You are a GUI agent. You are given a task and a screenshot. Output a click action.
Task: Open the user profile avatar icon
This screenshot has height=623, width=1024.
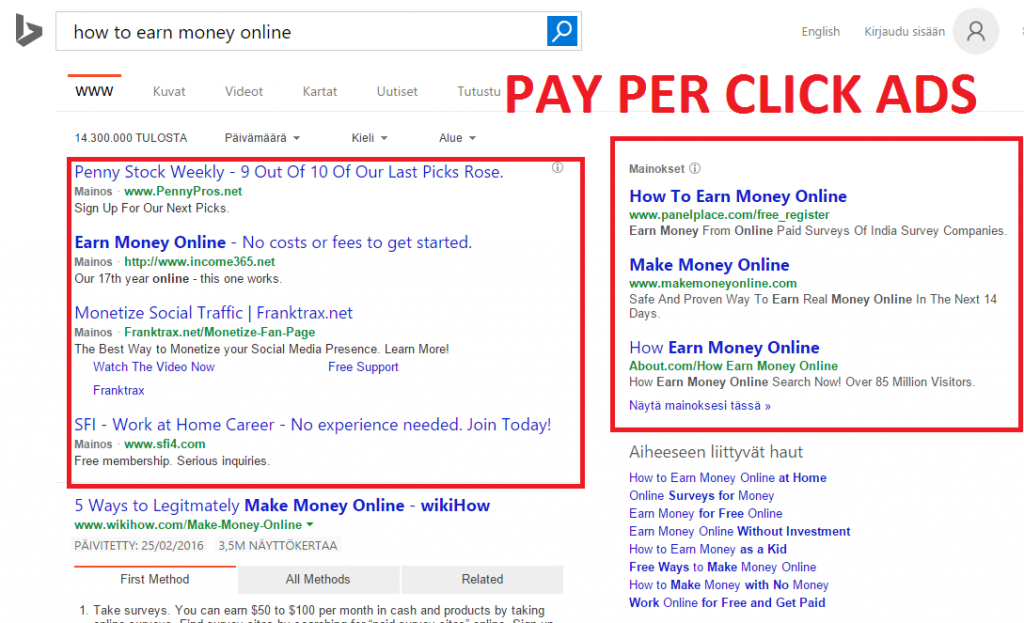976,31
